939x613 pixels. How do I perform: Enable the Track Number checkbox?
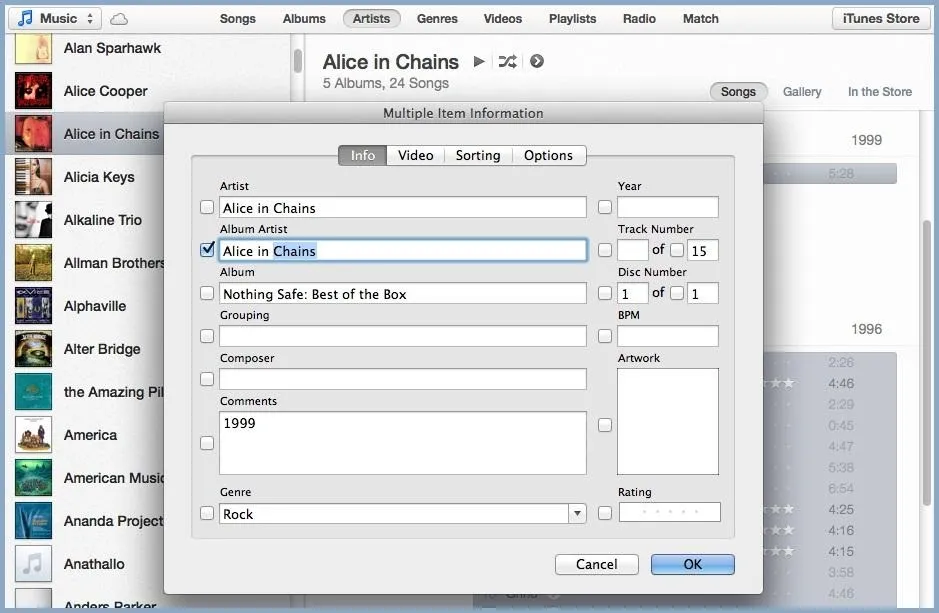pyautogui.click(x=605, y=250)
